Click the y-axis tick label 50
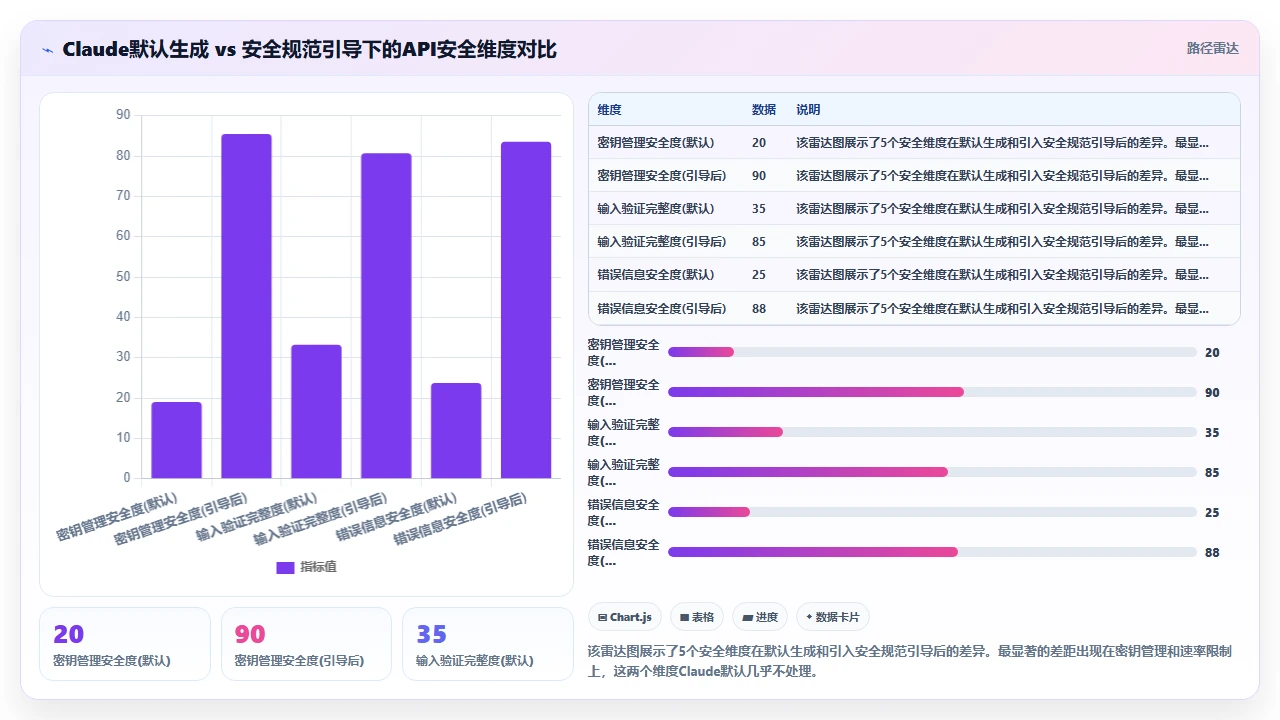The width and height of the screenshot is (1280, 720). (123, 276)
